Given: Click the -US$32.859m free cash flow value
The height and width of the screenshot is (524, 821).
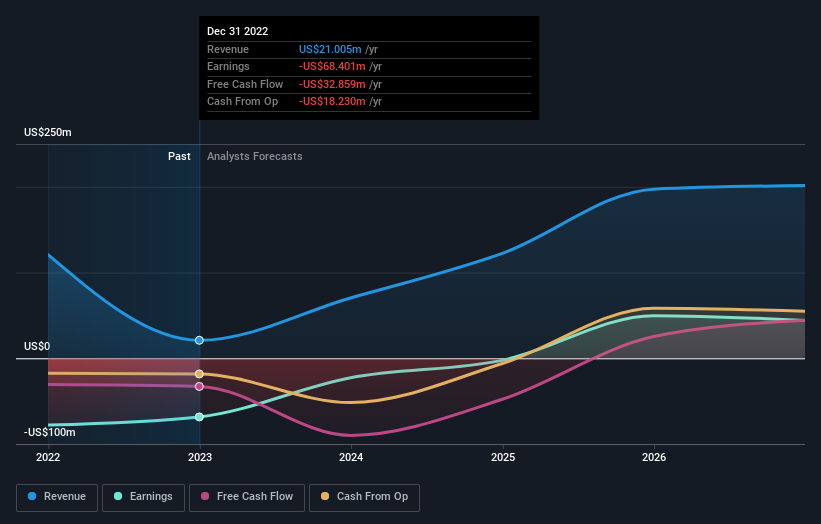Looking at the screenshot, I should click(x=332, y=84).
